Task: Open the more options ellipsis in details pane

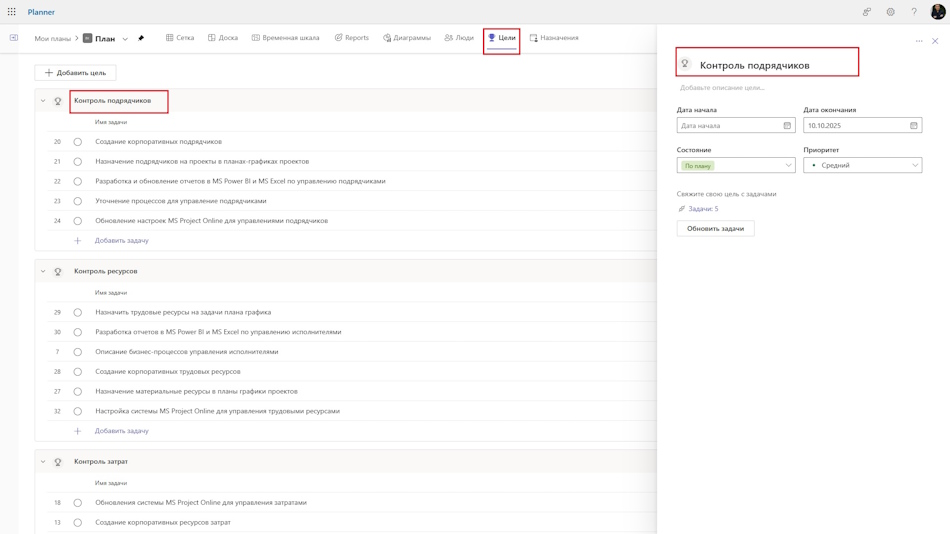Action: pyautogui.click(x=919, y=41)
